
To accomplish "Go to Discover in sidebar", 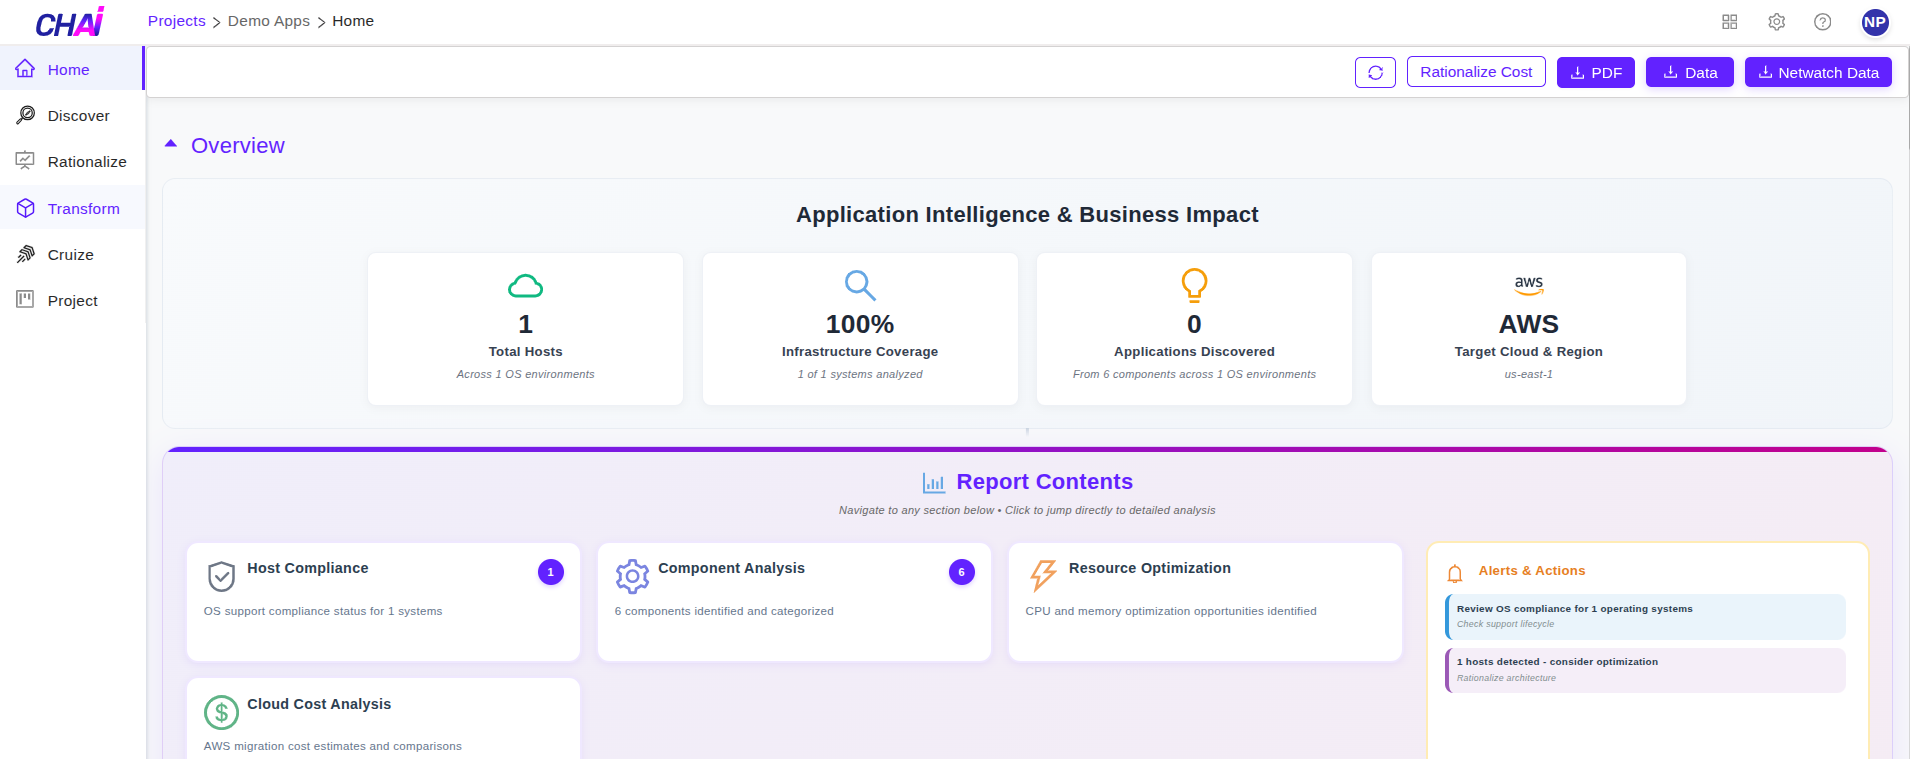I will click(78, 116).
